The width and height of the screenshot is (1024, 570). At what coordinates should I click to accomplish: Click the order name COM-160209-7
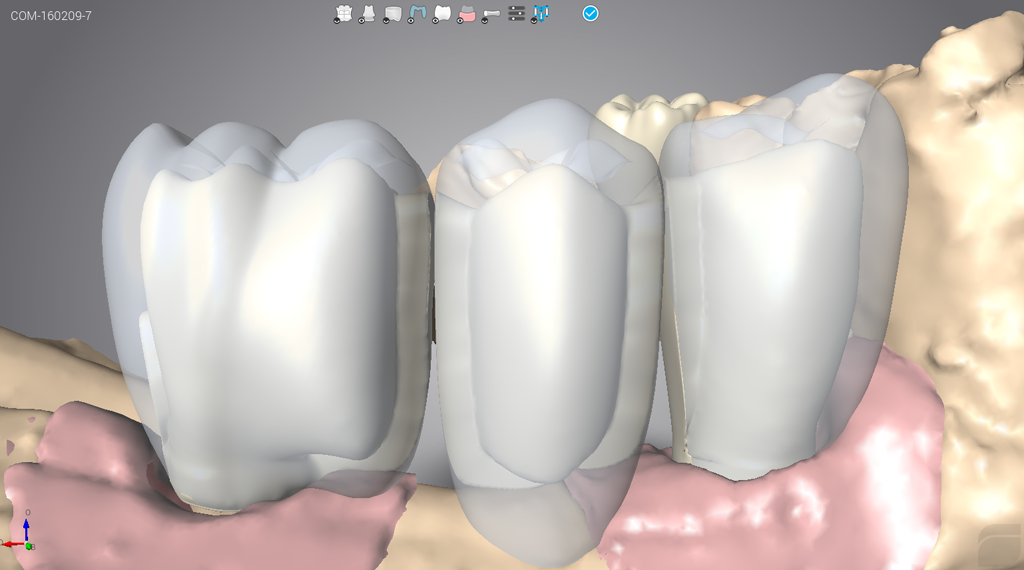[51, 16]
